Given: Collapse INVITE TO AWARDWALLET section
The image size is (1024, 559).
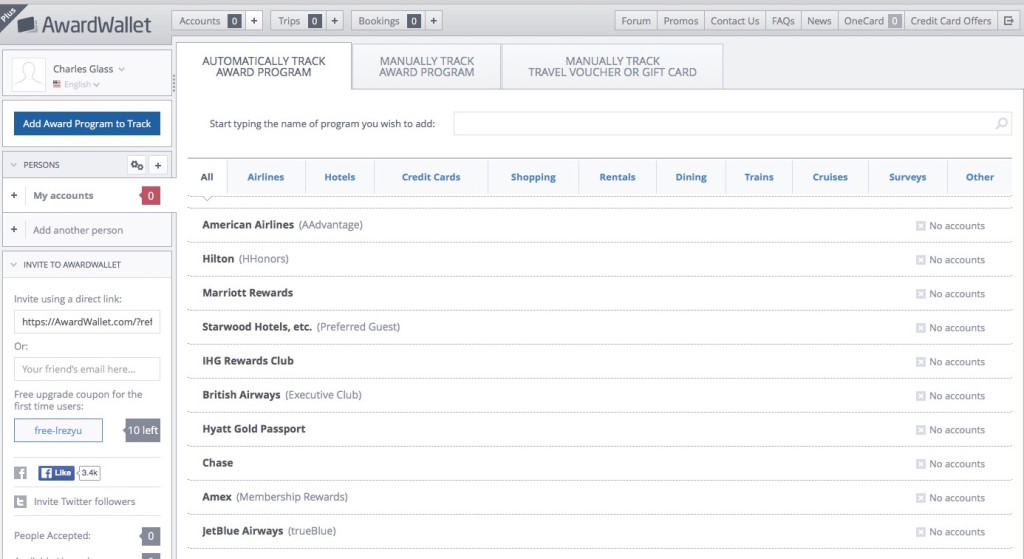Looking at the screenshot, I should click(x=14, y=264).
